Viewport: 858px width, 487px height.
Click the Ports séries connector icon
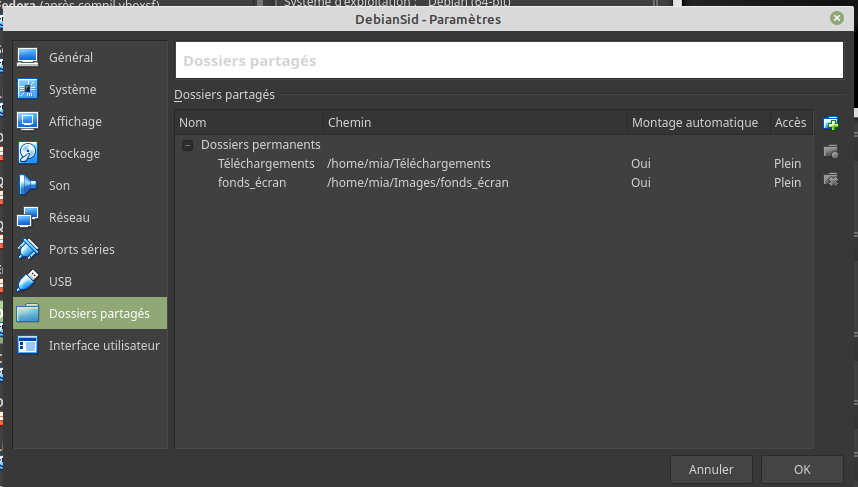click(27, 249)
